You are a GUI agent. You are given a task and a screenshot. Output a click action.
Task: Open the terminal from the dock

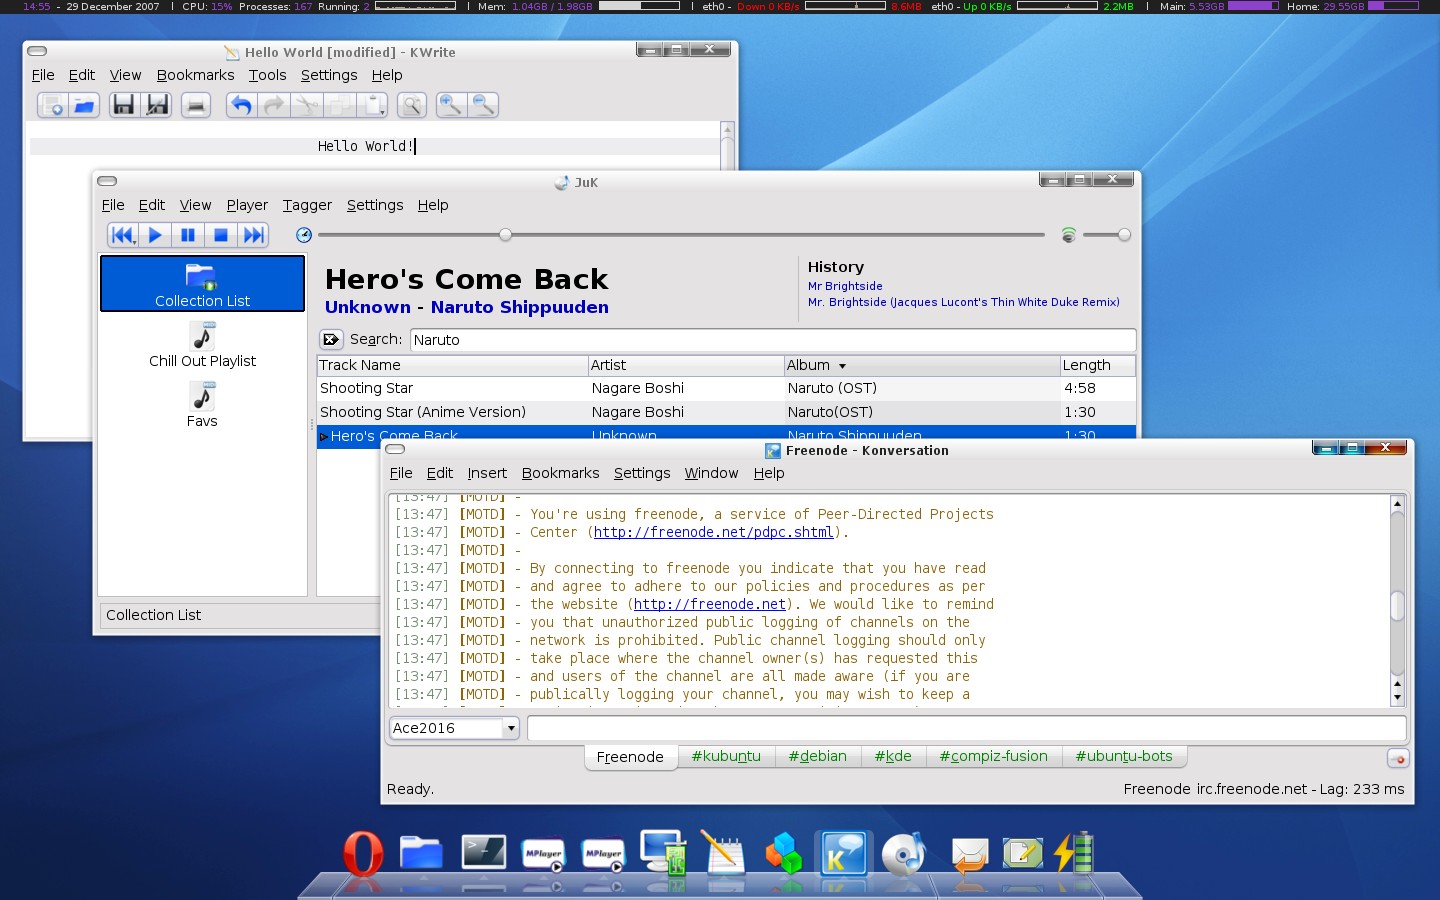pyautogui.click(x=484, y=852)
